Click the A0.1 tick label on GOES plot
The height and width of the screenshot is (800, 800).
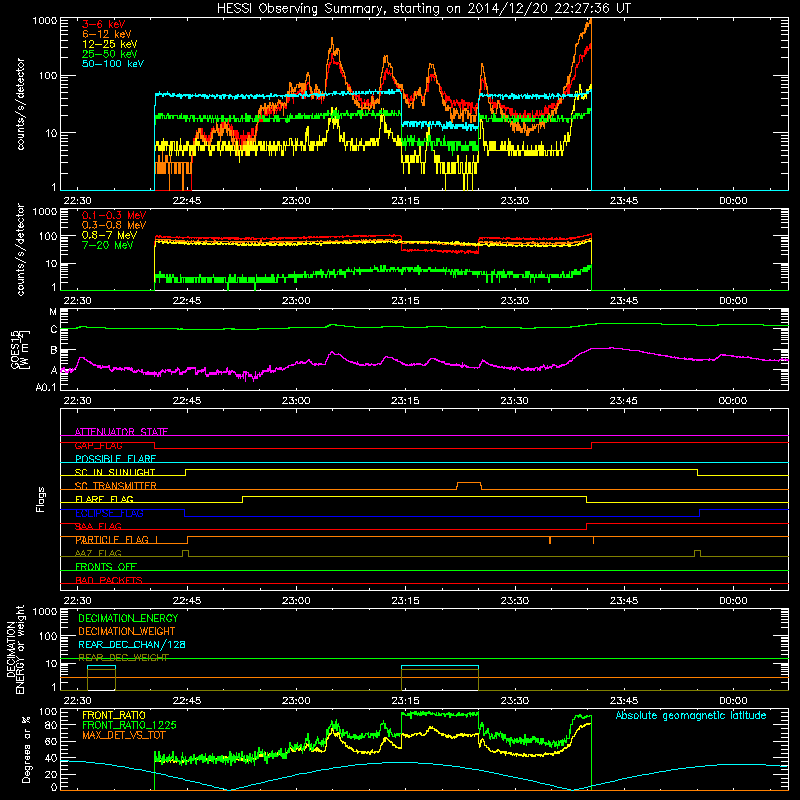(46, 387)
